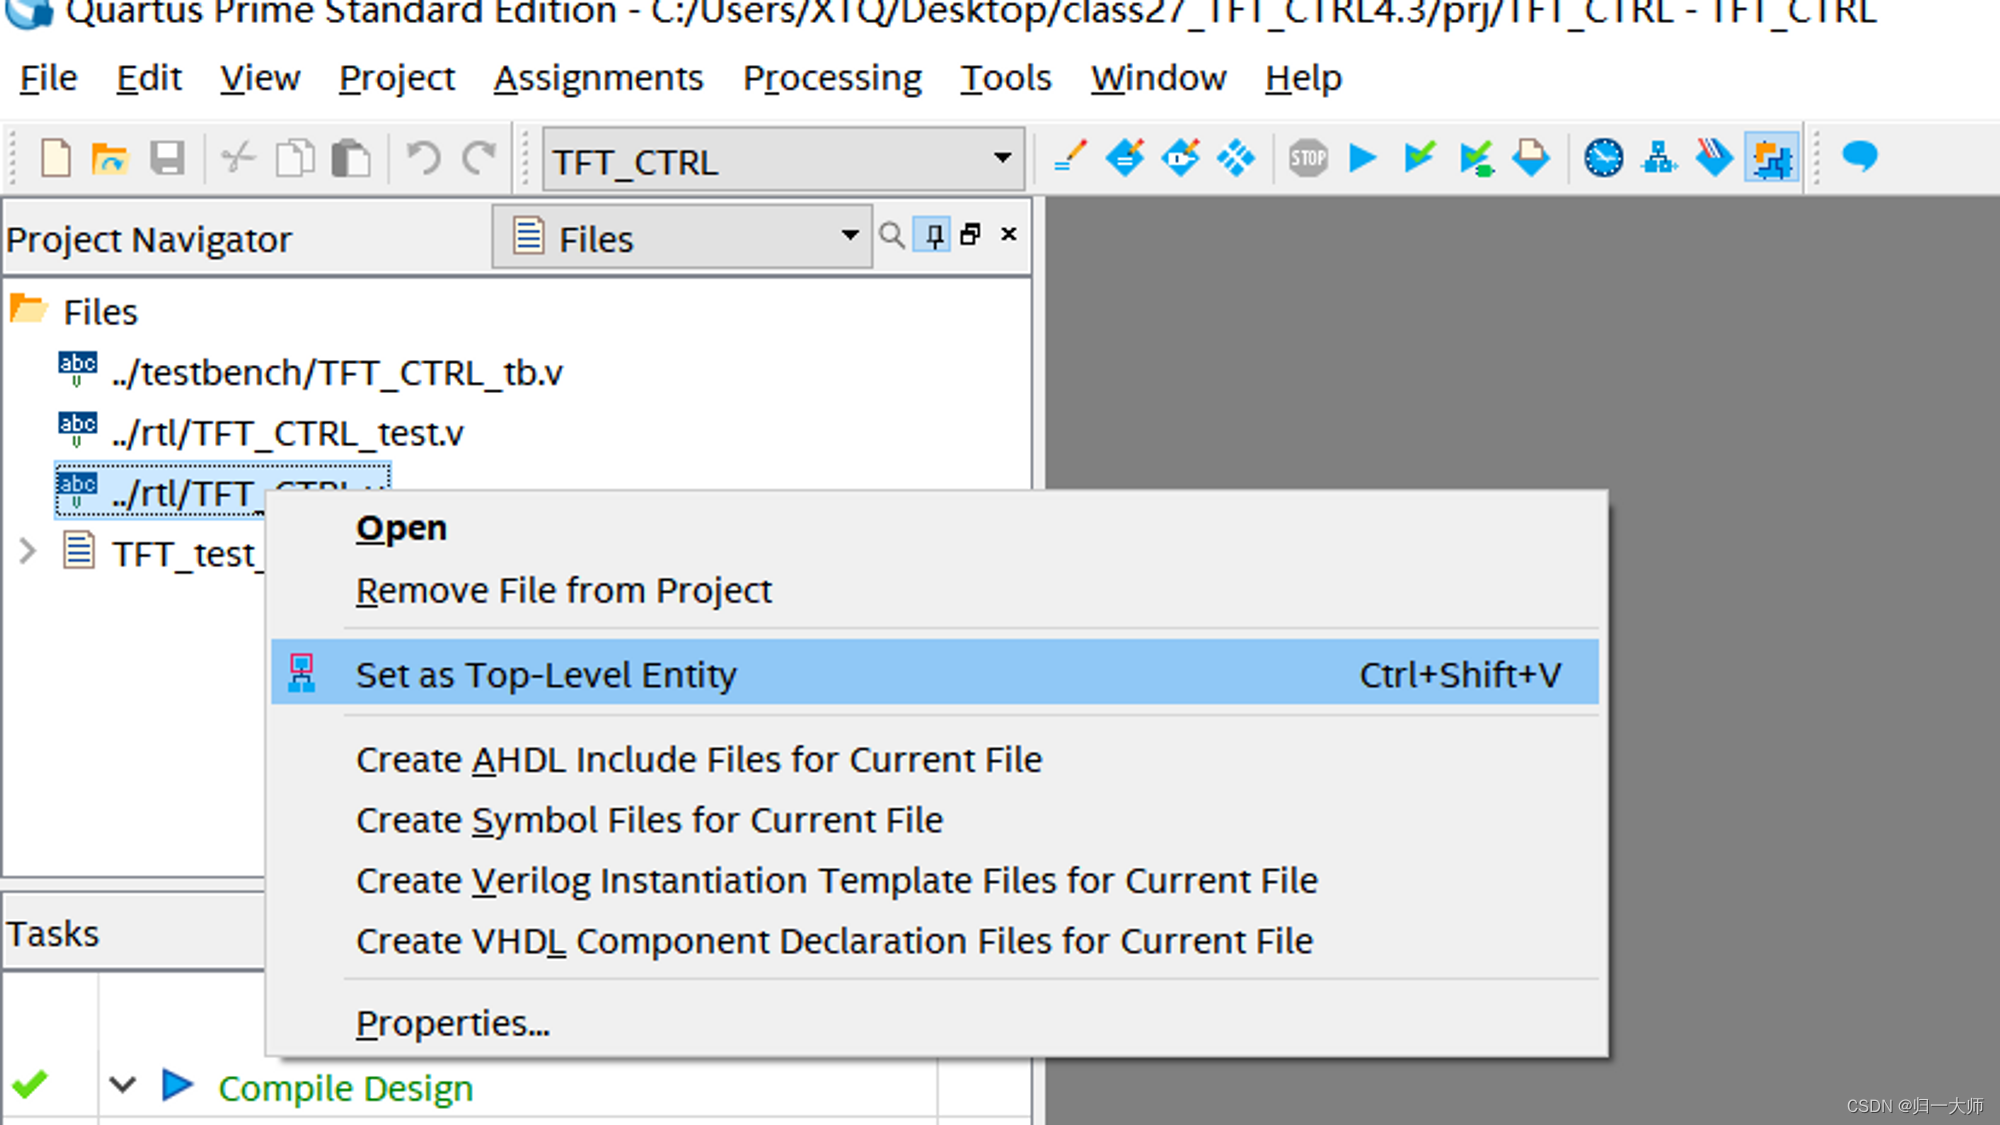
Task: Choose Create AHDL Include Files option
Action: click(x=935, y=760)
